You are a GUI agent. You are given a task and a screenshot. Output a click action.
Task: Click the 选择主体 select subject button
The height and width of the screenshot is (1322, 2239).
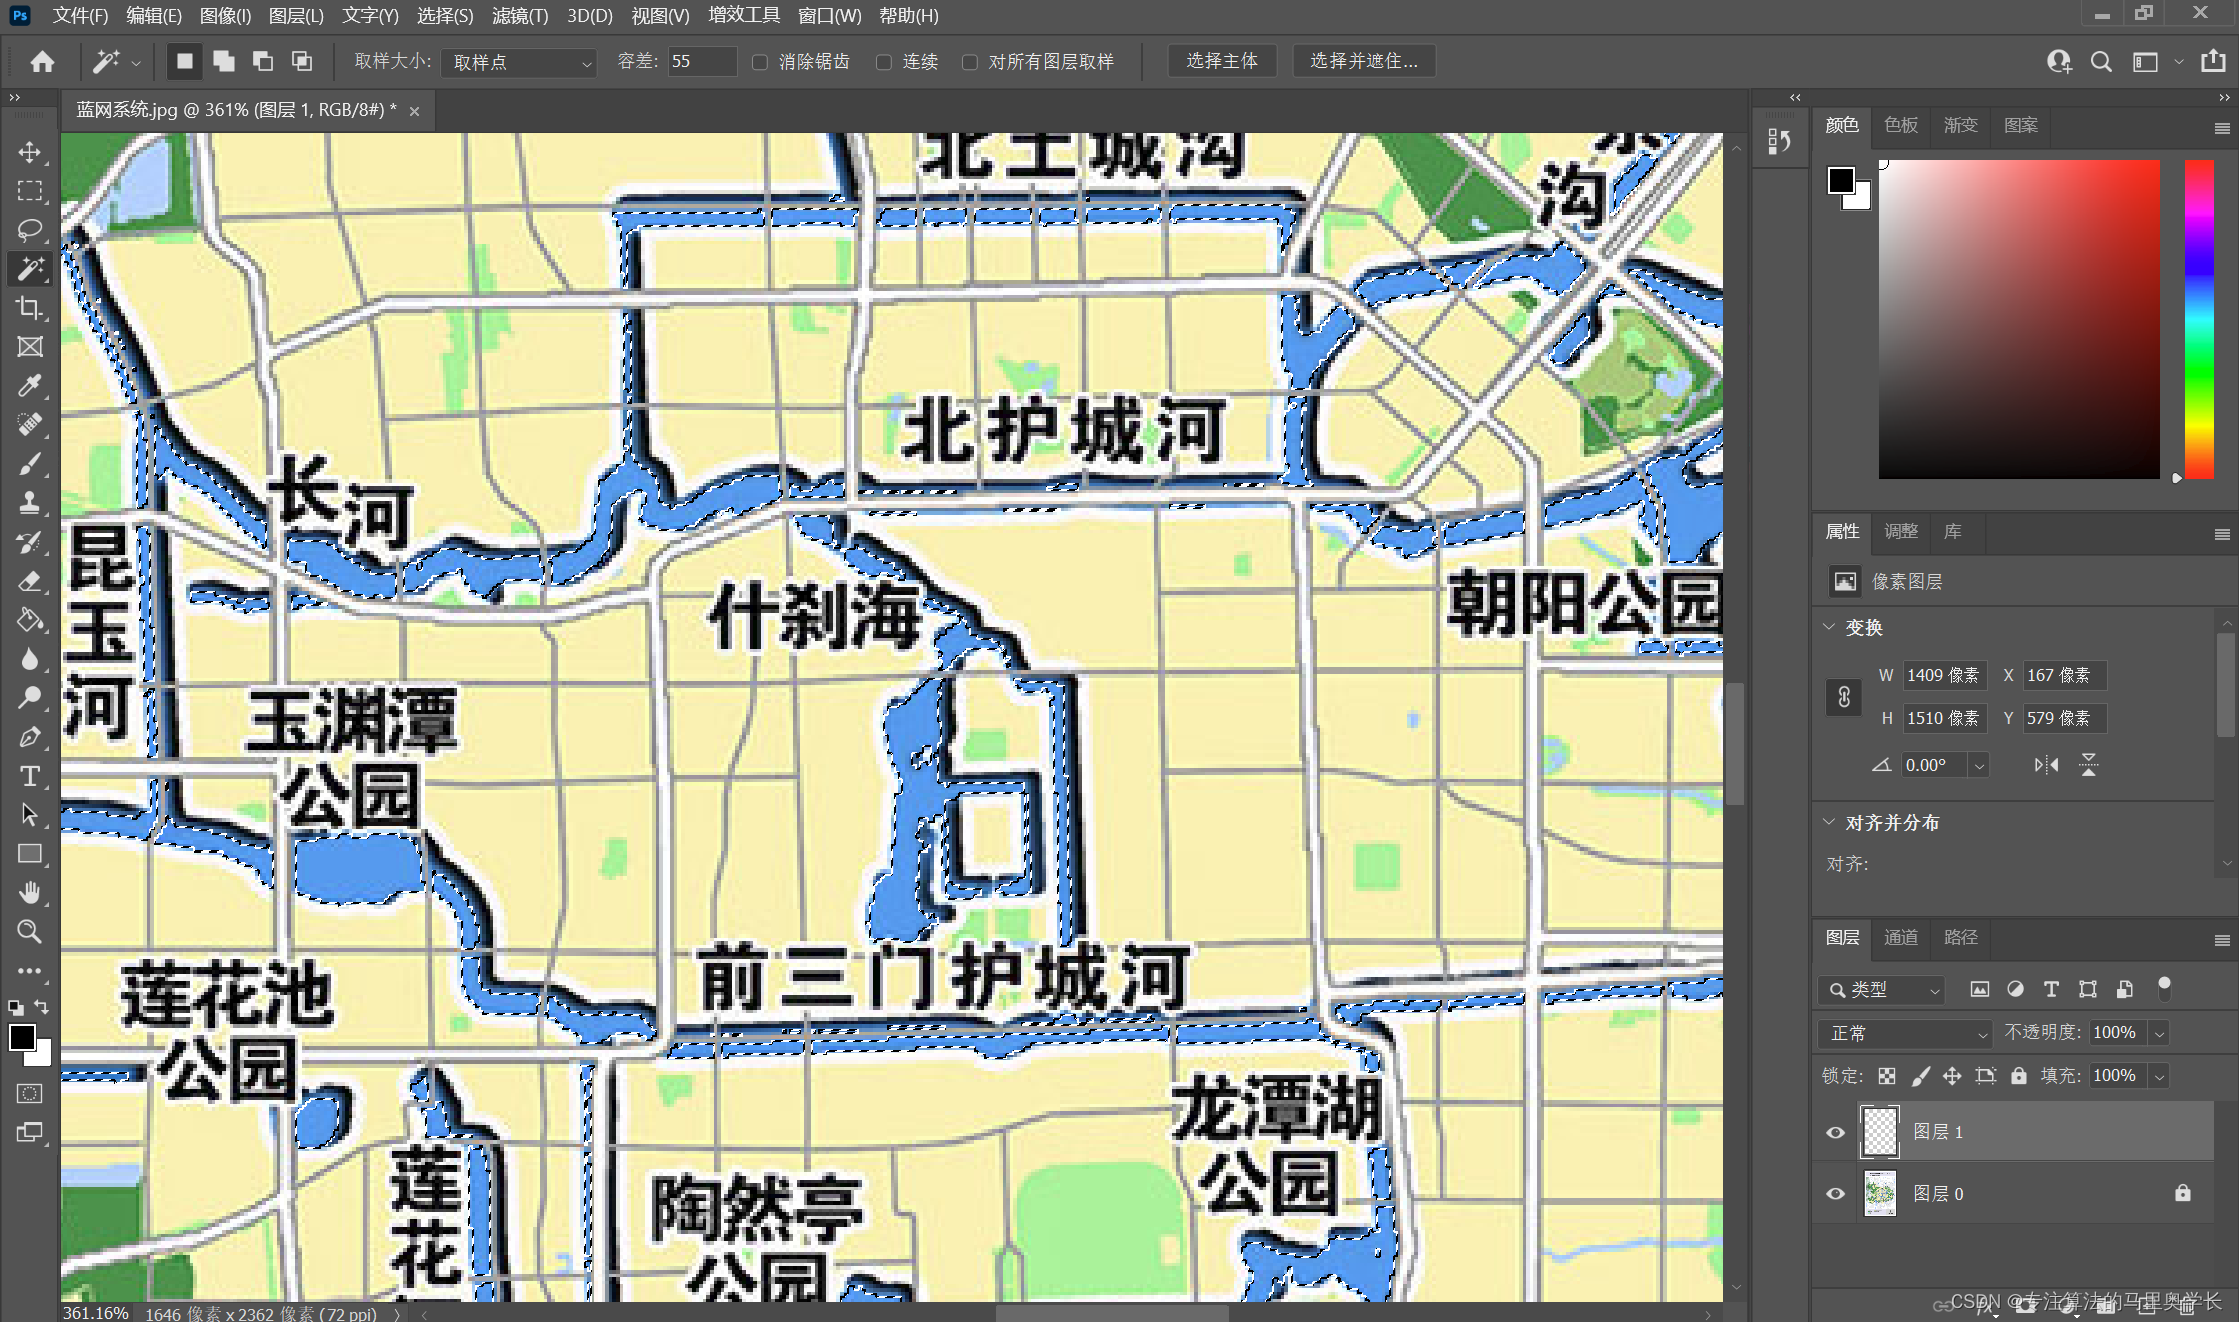[1222, 61]
